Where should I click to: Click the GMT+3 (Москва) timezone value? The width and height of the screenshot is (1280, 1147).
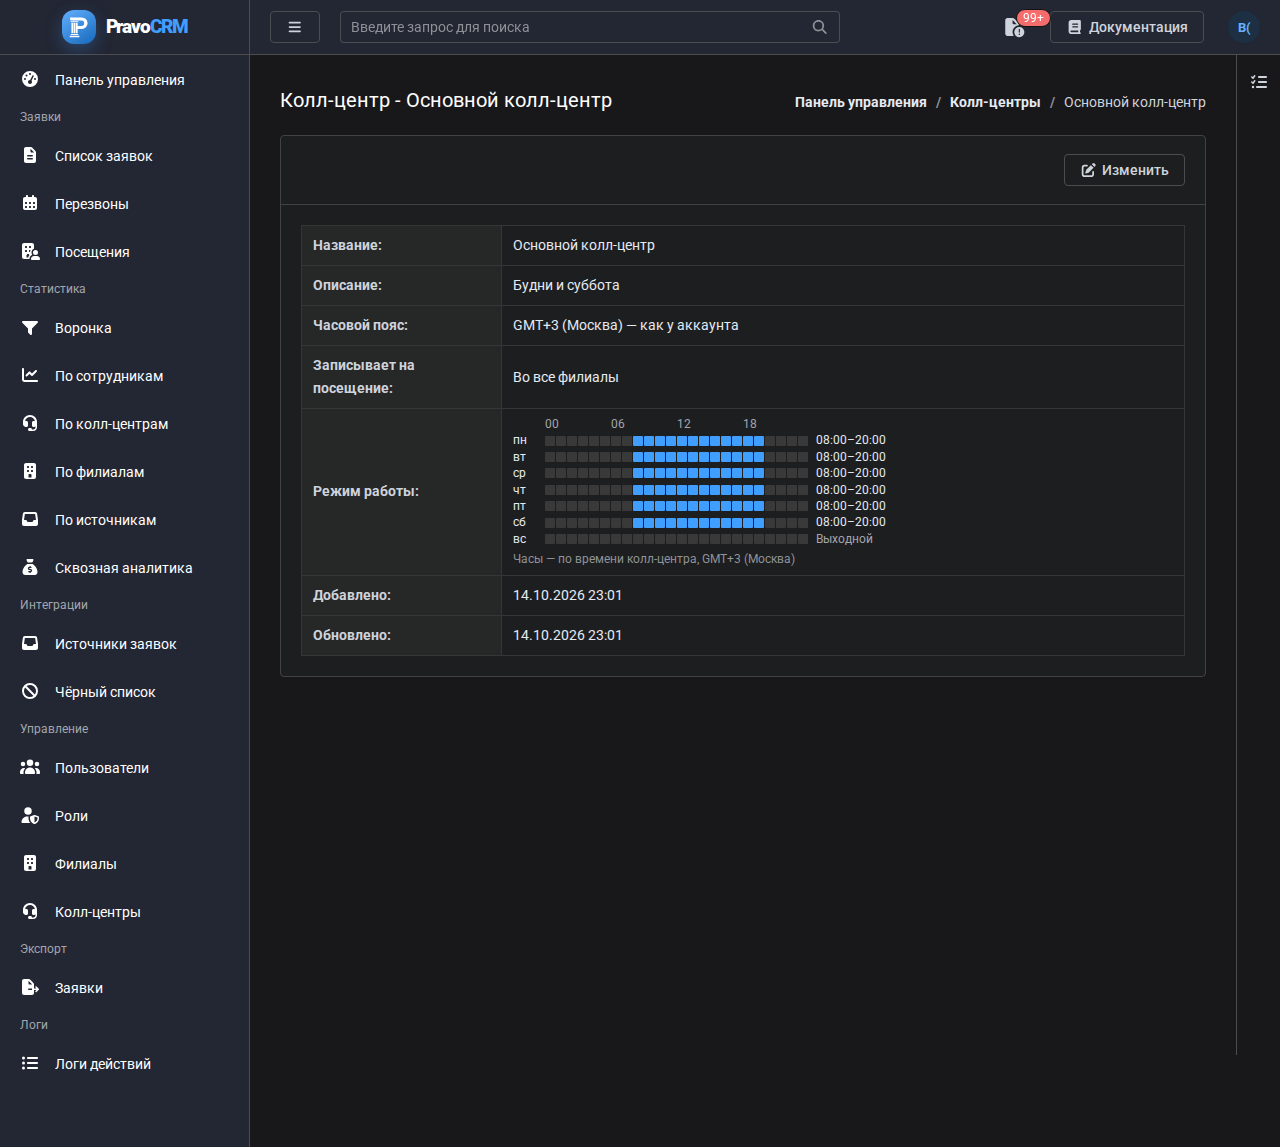point(626,325)
